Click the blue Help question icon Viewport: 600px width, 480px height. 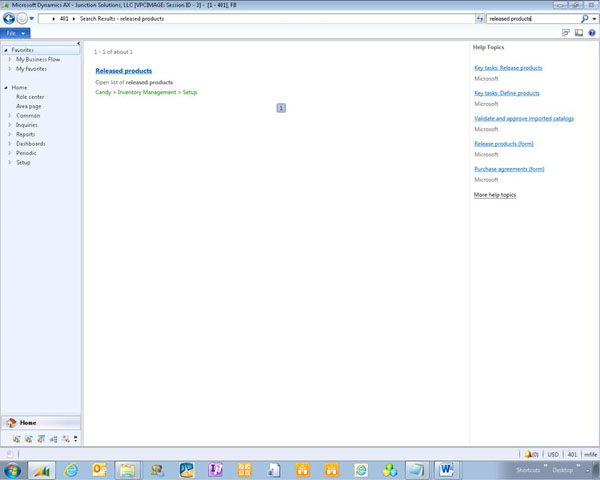coord(592,33)
